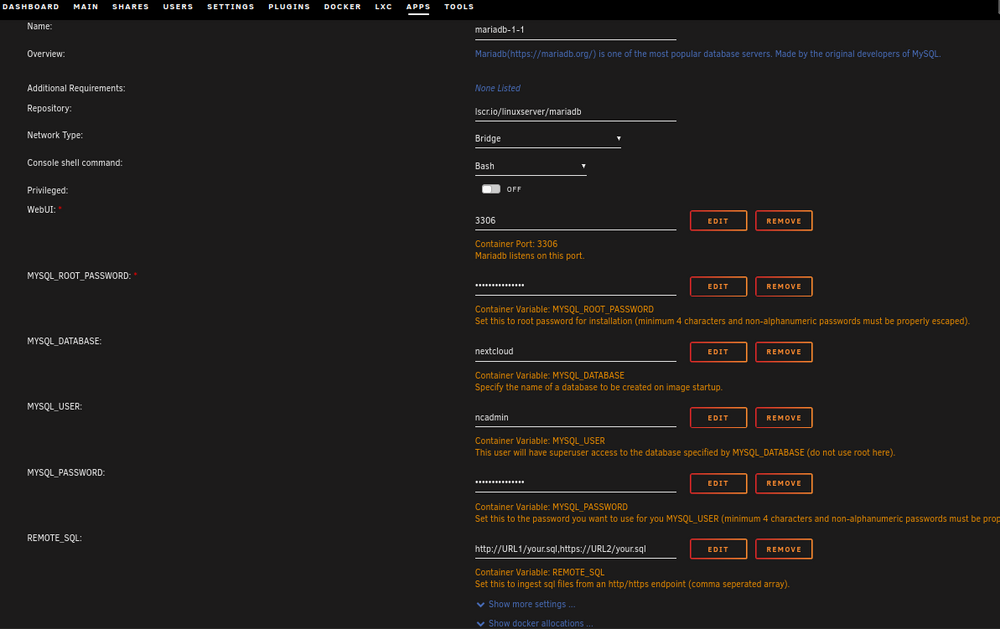Open the Dashboard tab
Screen dimensions: 1000x629
(x=31, y=6)
